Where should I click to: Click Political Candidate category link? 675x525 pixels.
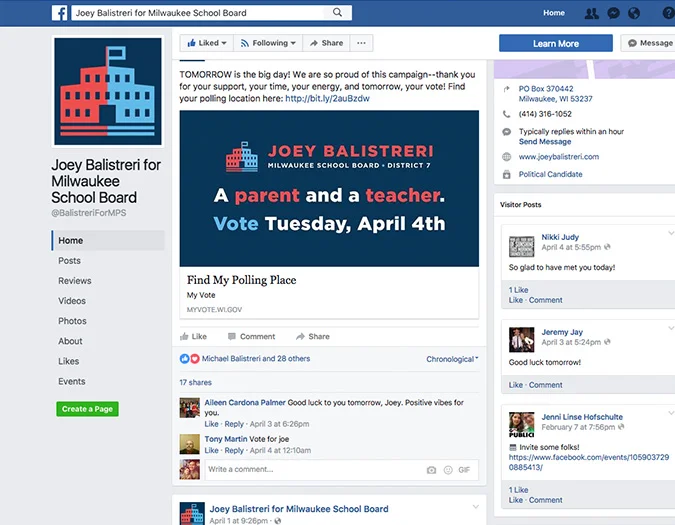click(x=550, y=174)
